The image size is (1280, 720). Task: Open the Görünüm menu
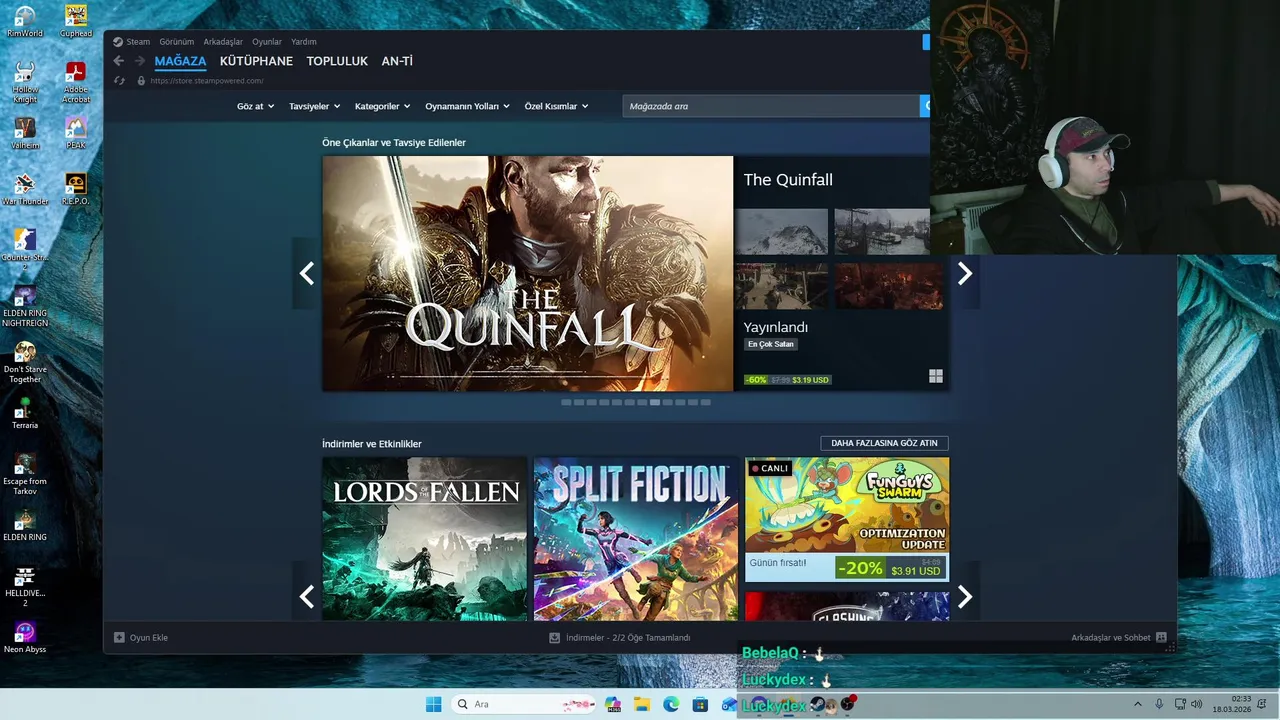177,42
